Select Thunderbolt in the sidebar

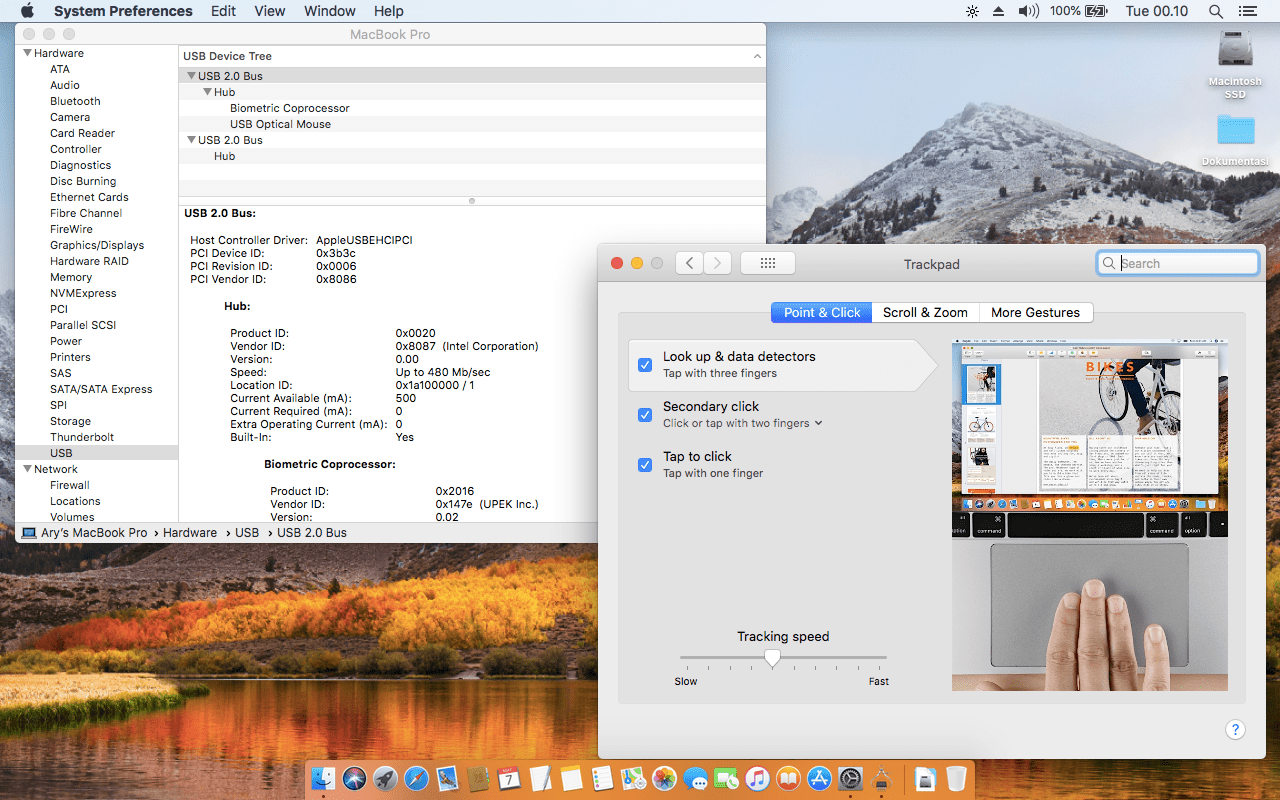point(82,437)
